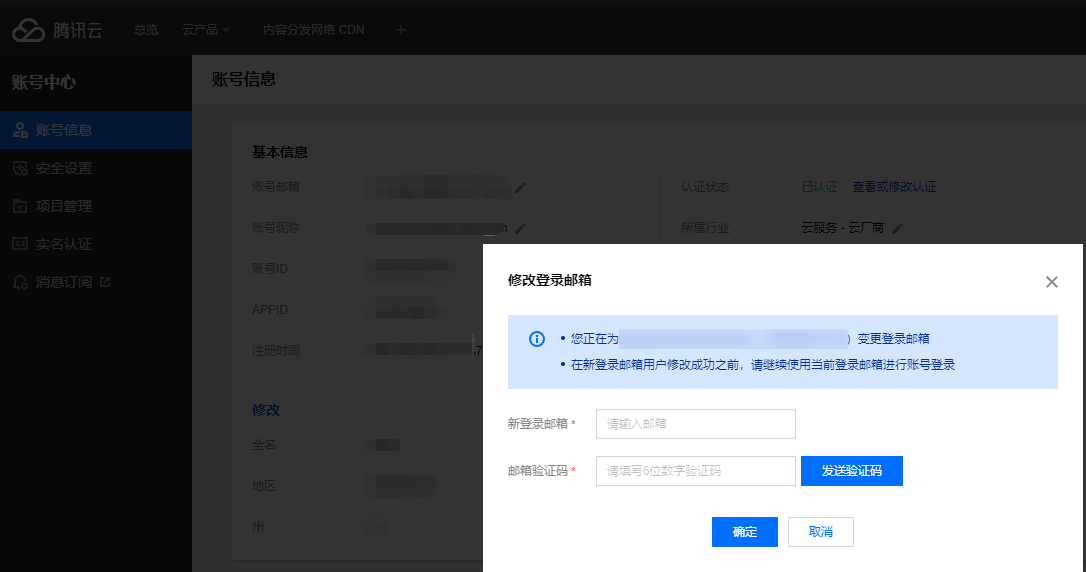Cancel with the 取消 button

[821, 532]
